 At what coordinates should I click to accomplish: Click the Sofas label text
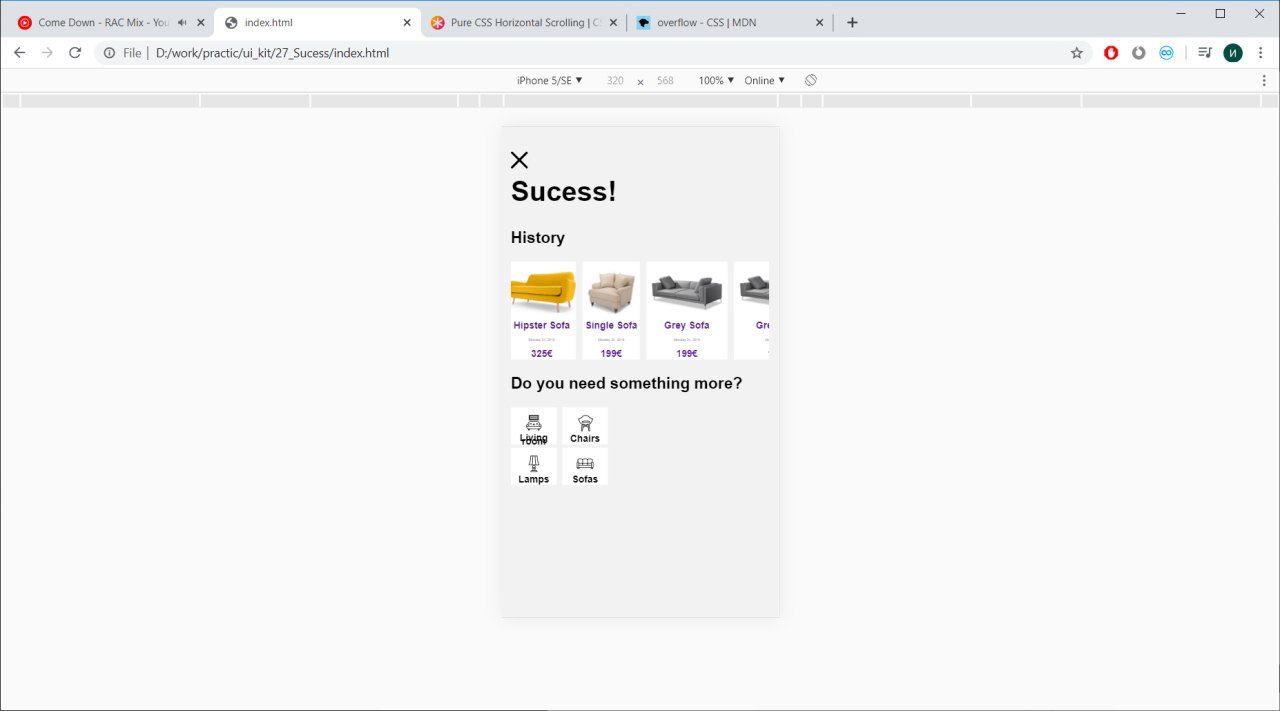tap(585, 479)
